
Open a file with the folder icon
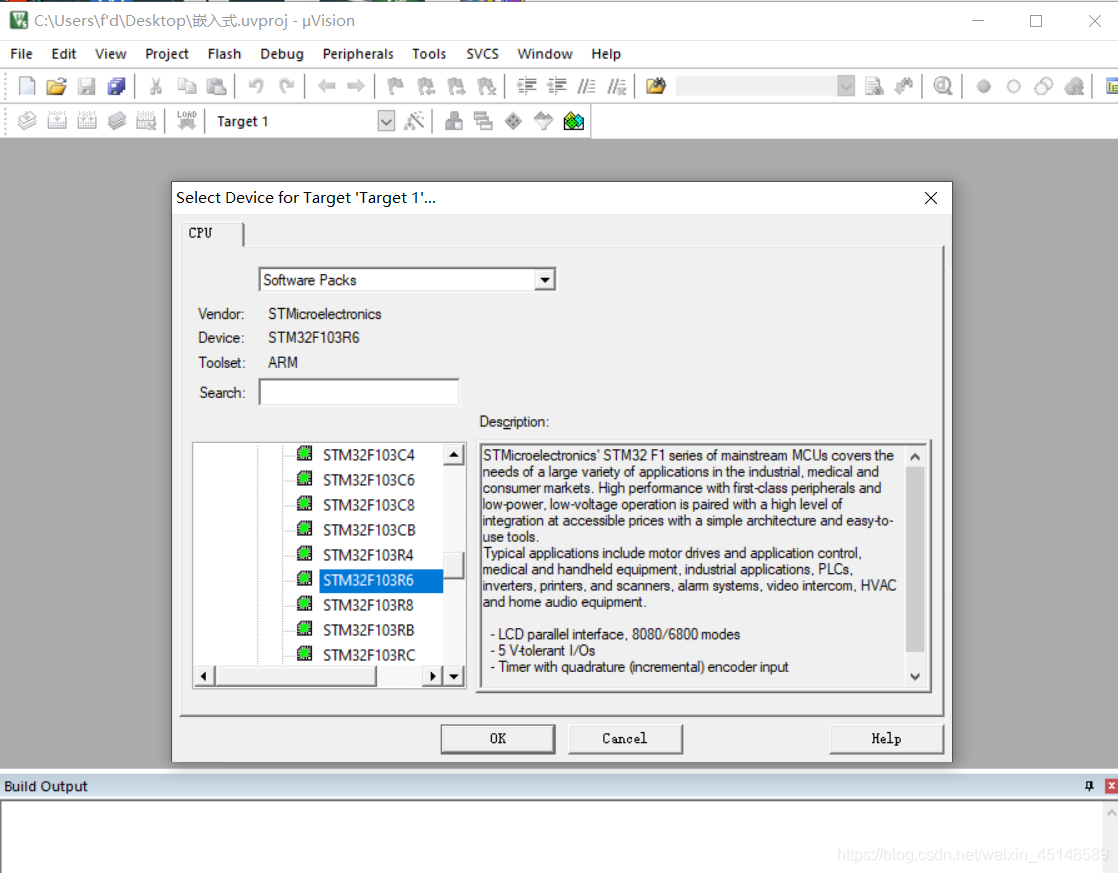click(56, 86)
